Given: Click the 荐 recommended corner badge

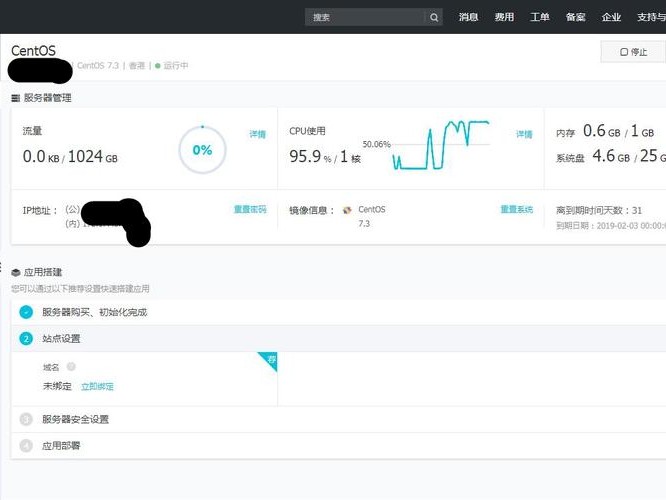Looking at the screenshot, I should click(270, 359).
